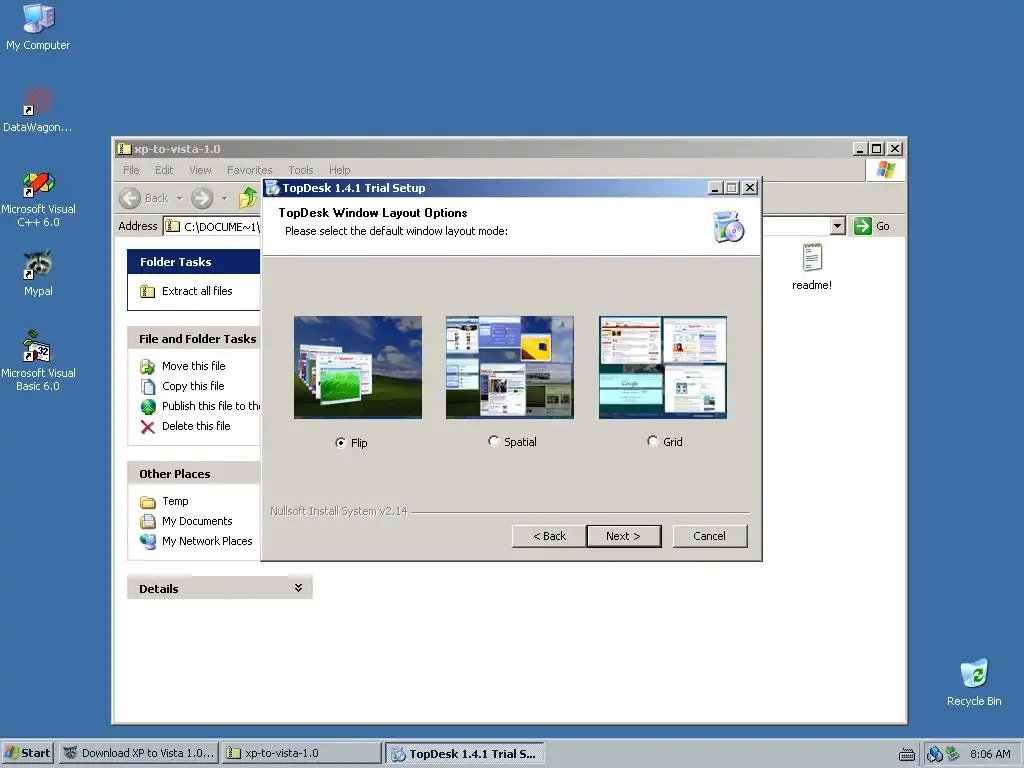1024x768 pixels.
Task: Click Move this file link
Action: 193,366
